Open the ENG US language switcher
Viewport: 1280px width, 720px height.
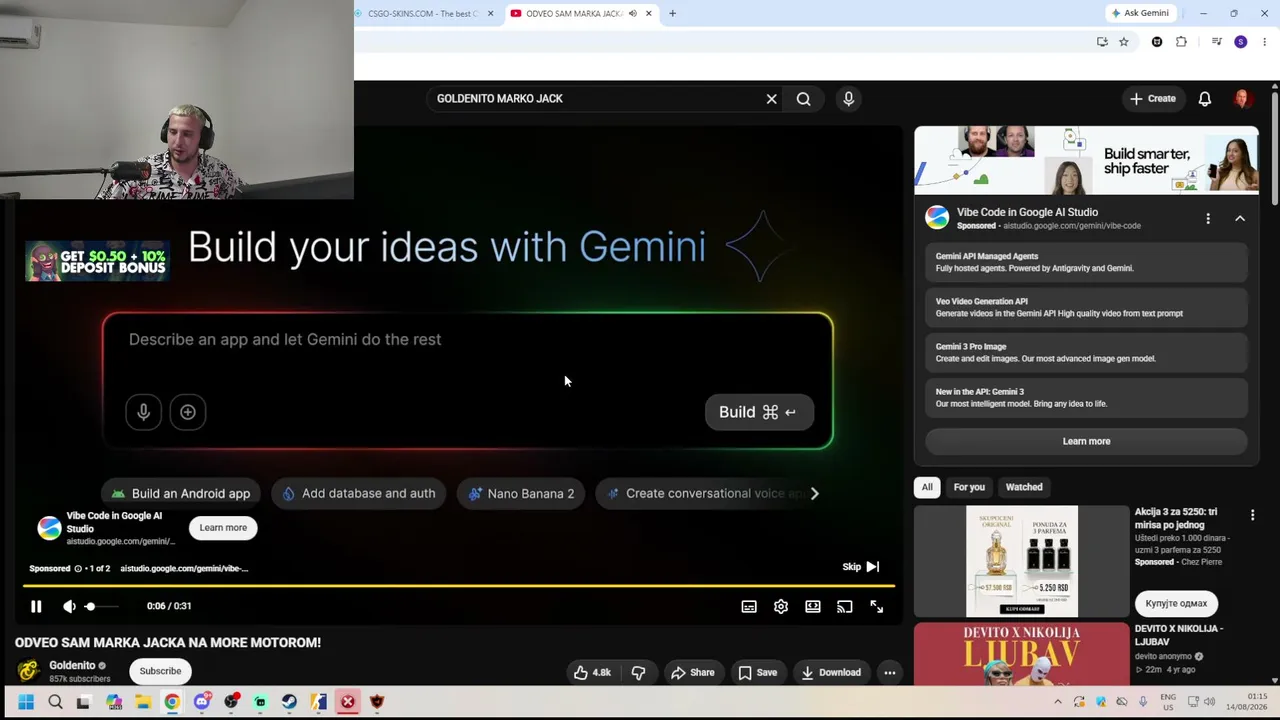pyautogui.click(x=1168, y=702)
